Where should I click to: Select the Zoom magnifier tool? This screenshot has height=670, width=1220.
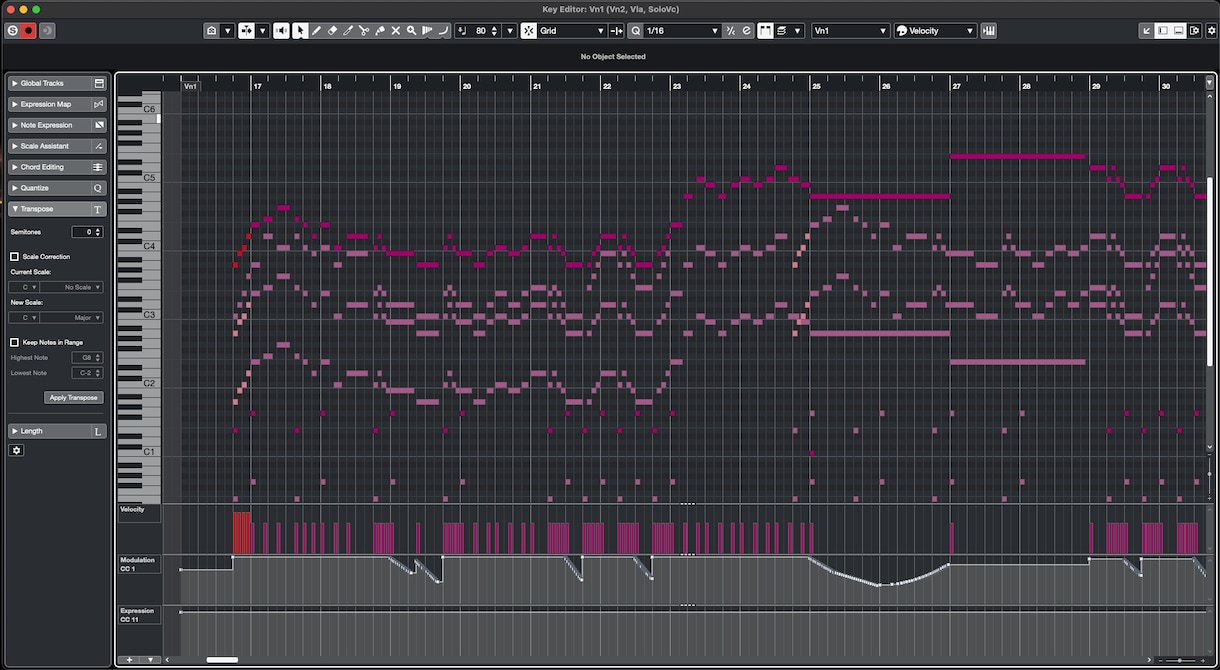point(411,31)
